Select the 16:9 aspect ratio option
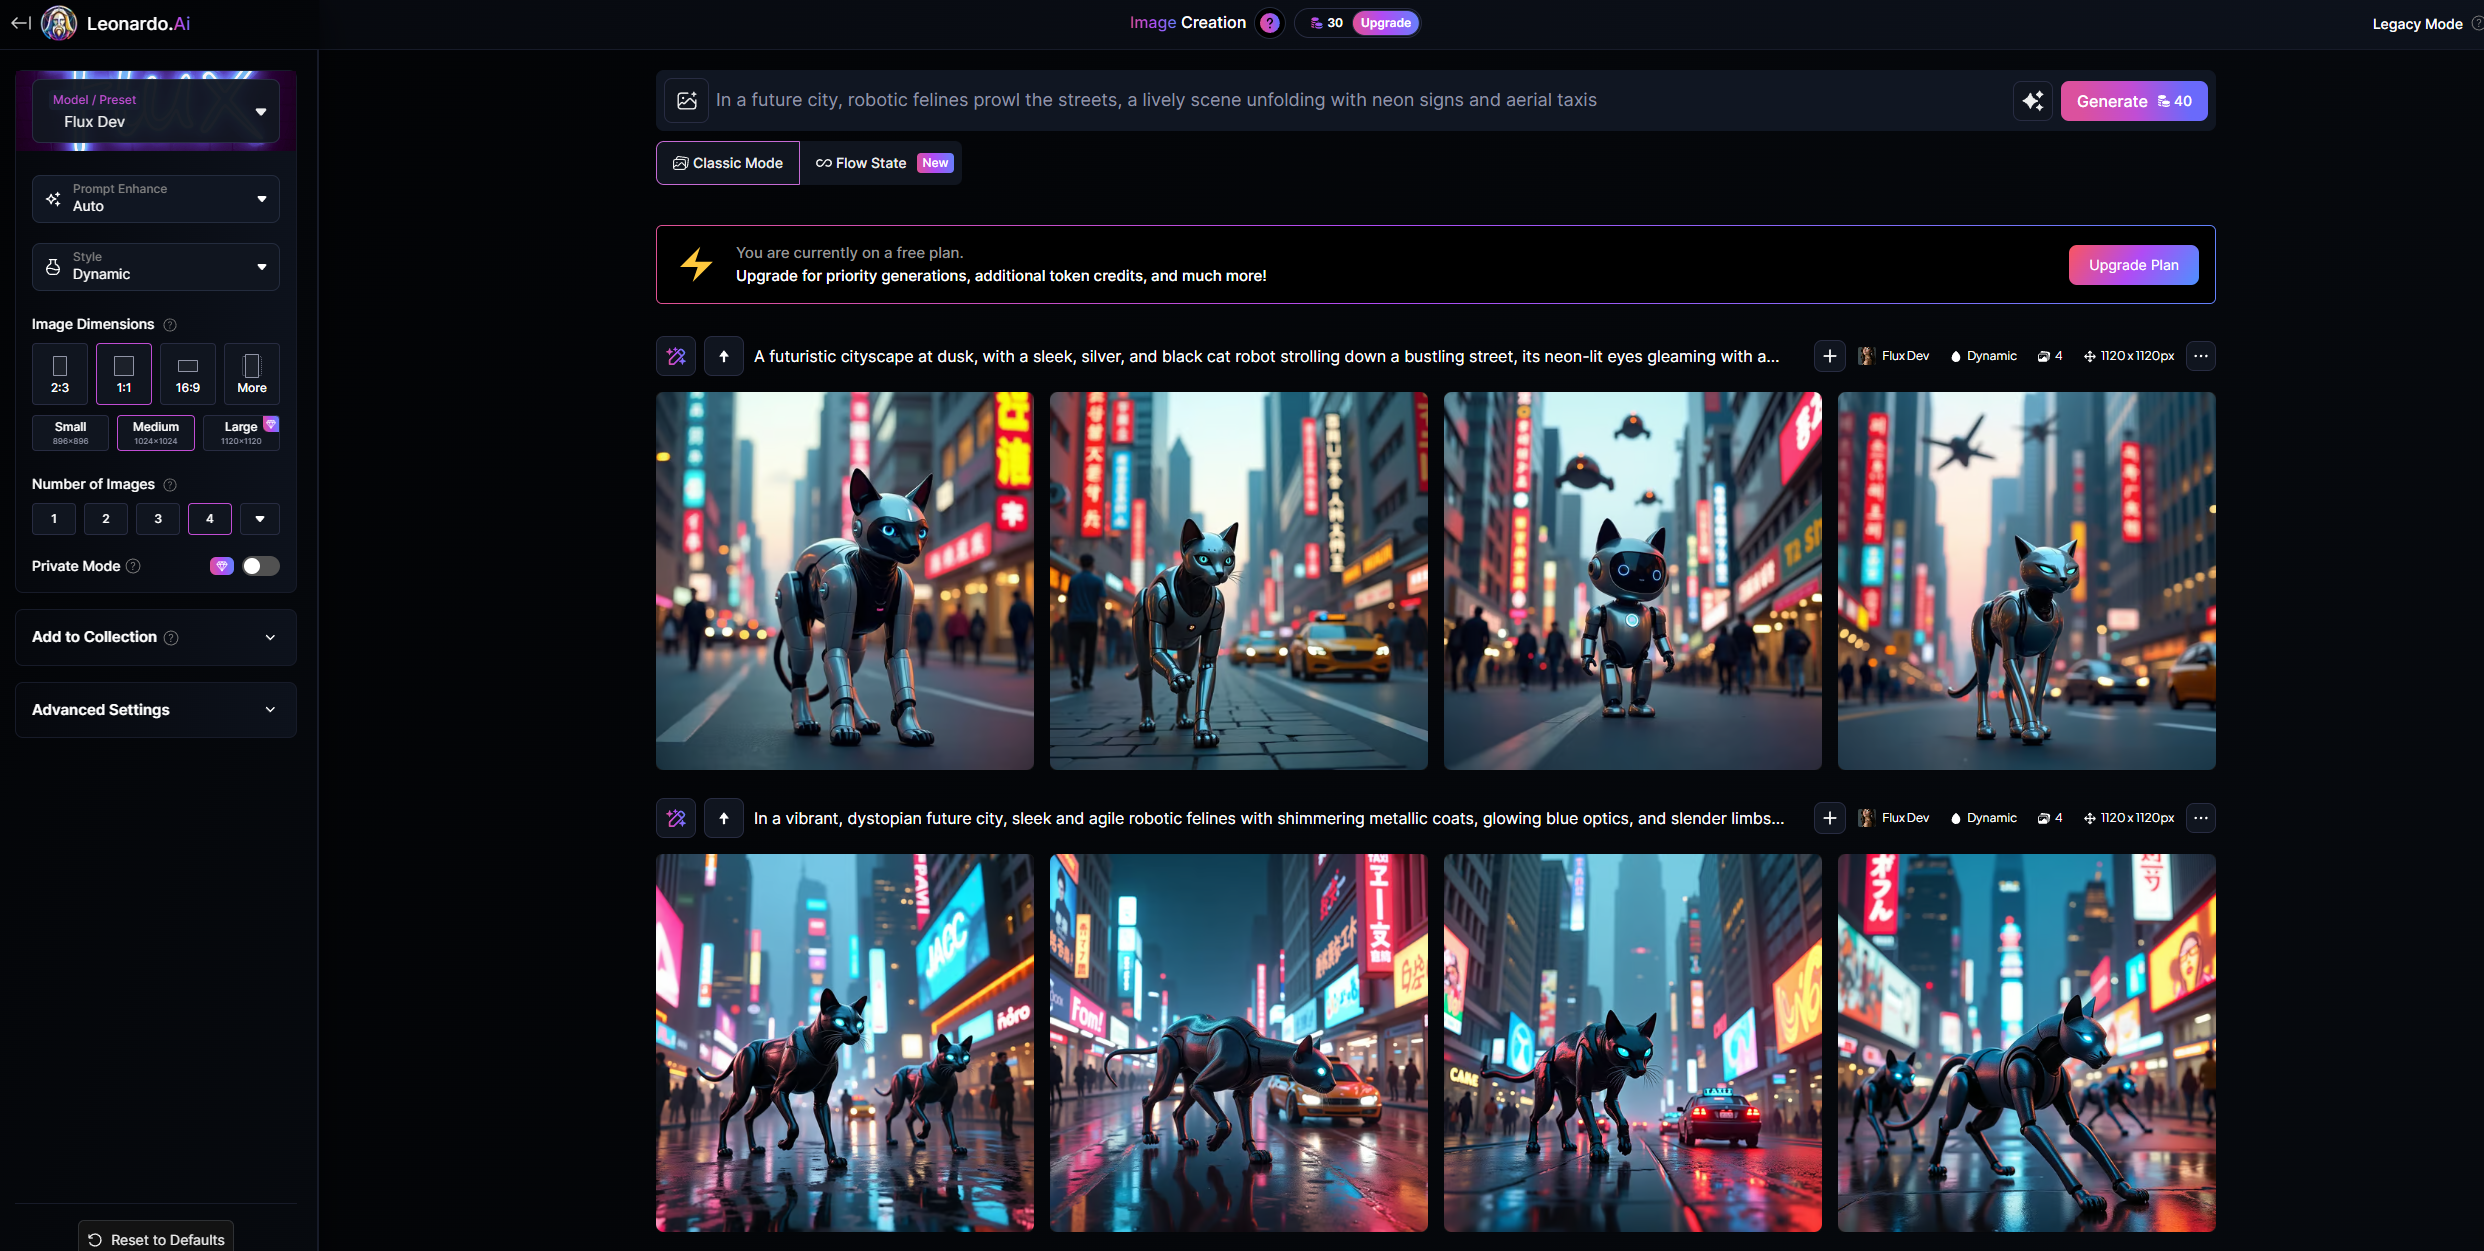Viewport: 2484px width, 1251px height. click(188, 374)
